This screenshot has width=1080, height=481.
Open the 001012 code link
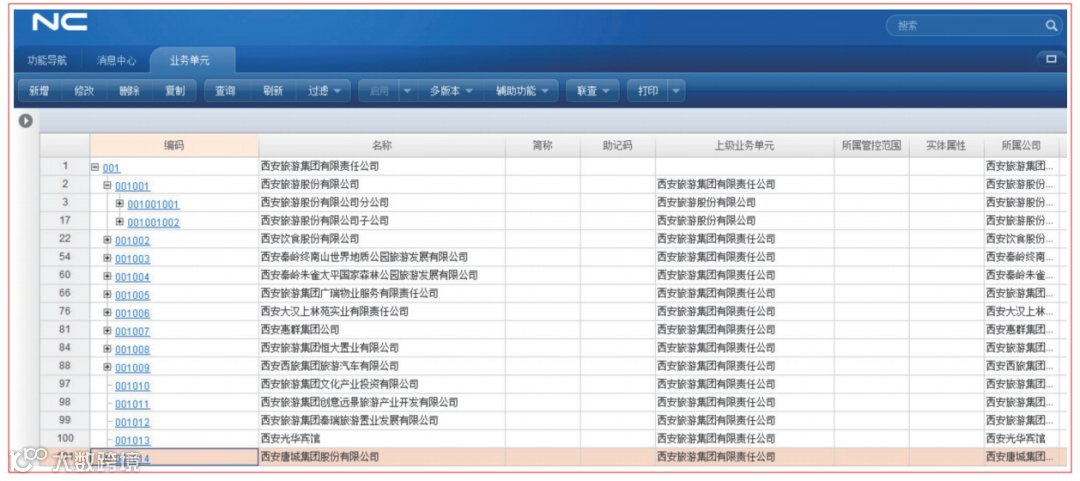click(x=132, y=422)
